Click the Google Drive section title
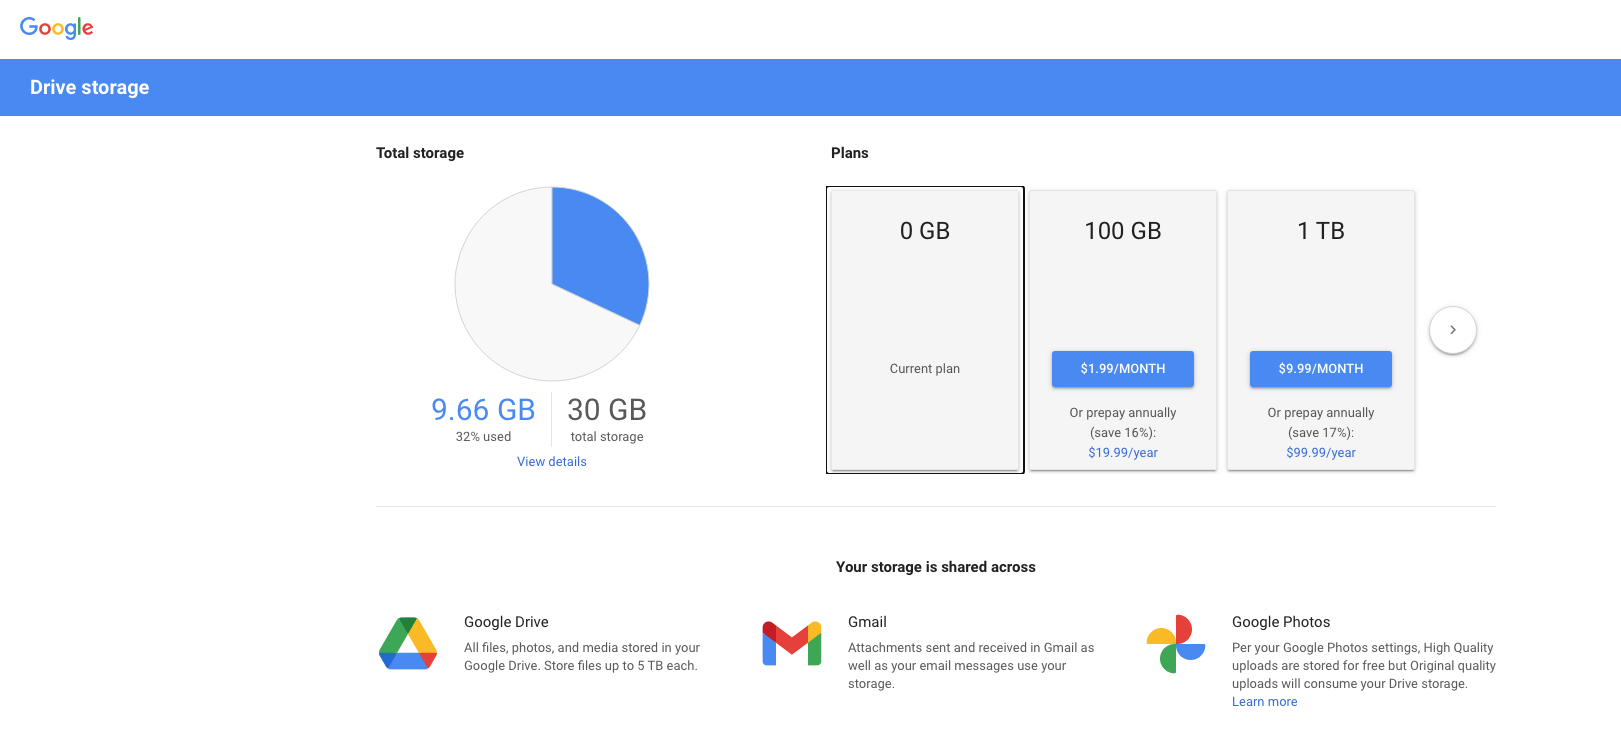Viewport: 1621px width, 751px height. point(506,622)
